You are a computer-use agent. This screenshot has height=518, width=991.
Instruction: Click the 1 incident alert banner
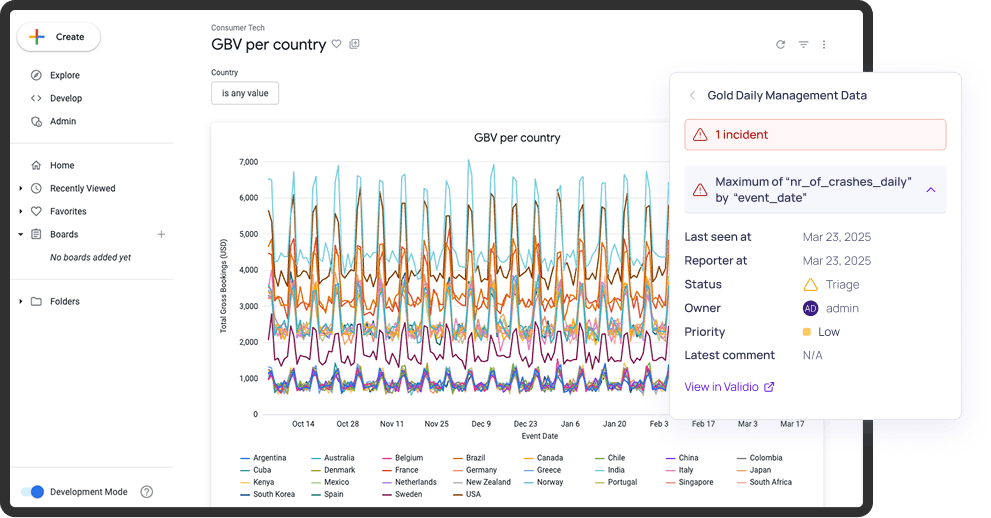[x=815, y=135]
